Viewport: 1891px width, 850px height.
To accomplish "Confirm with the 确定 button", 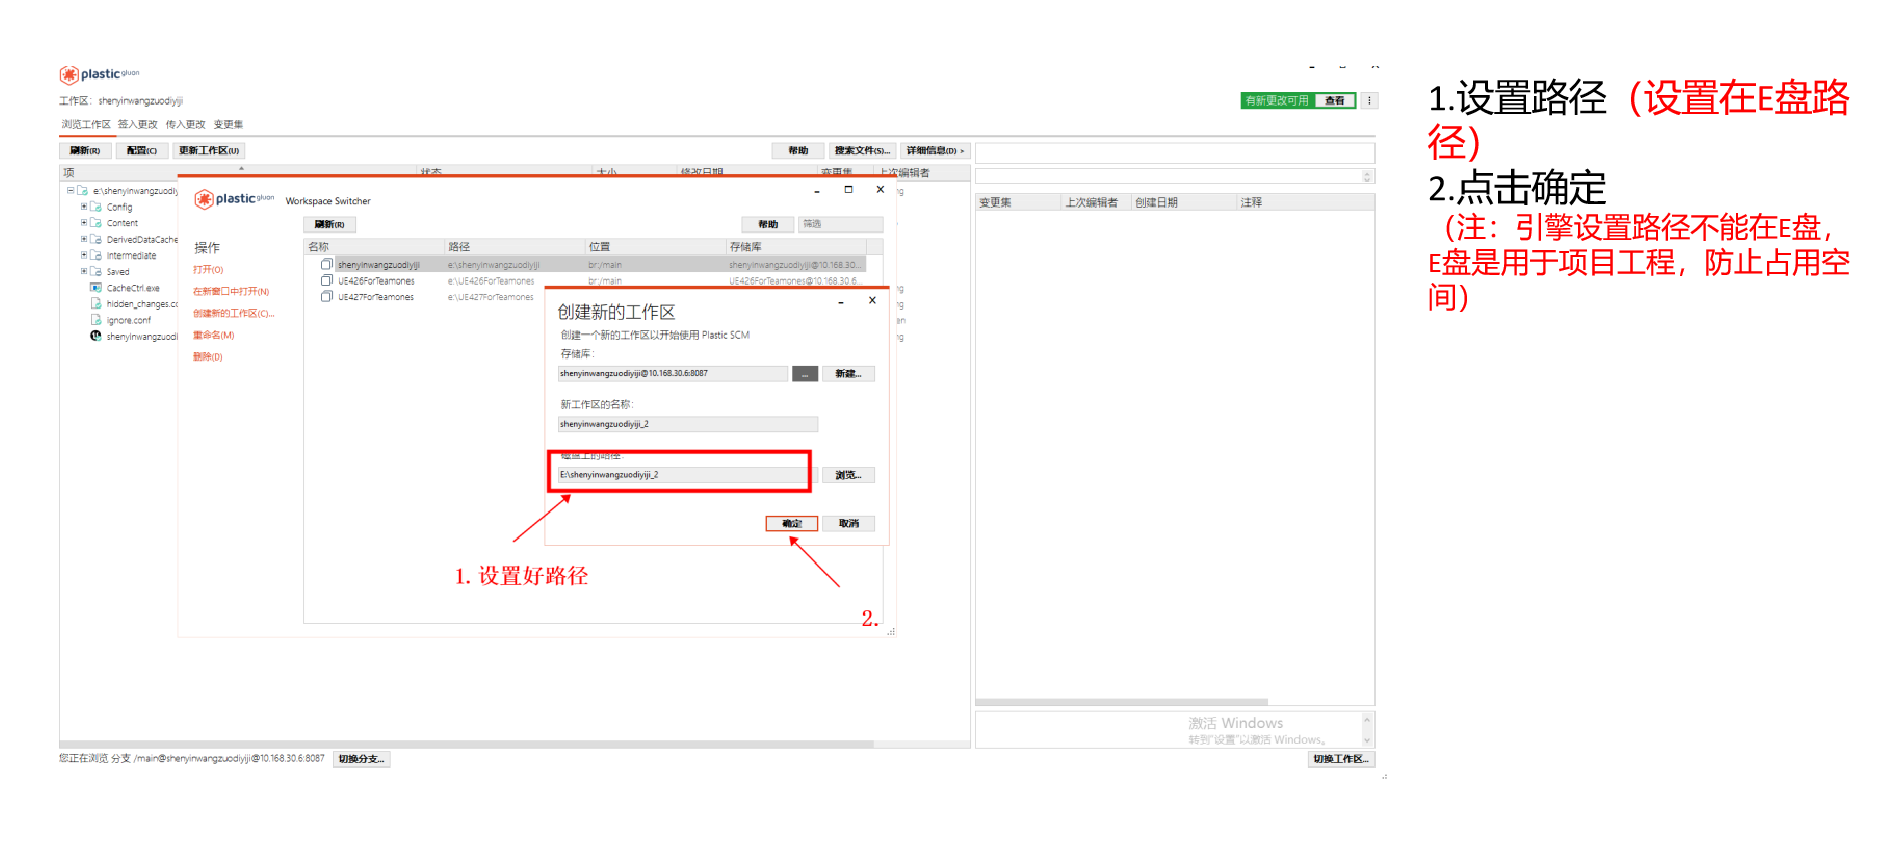I will click(792, 524).
